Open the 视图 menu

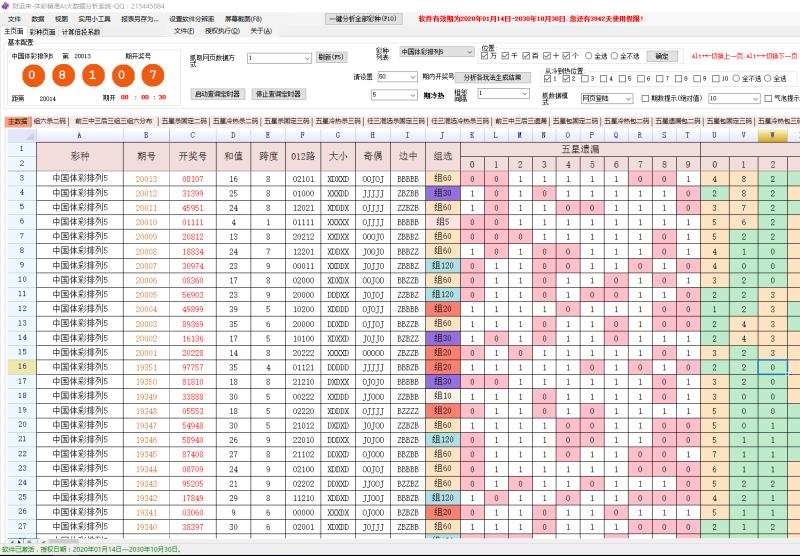(61, 19)
